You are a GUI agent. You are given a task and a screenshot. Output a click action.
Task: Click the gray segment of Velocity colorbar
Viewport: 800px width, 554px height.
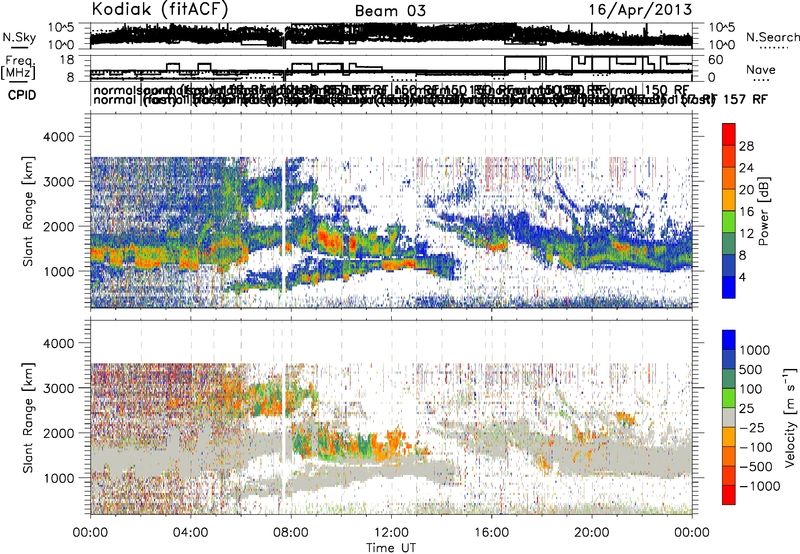click(x=729, y=417)
